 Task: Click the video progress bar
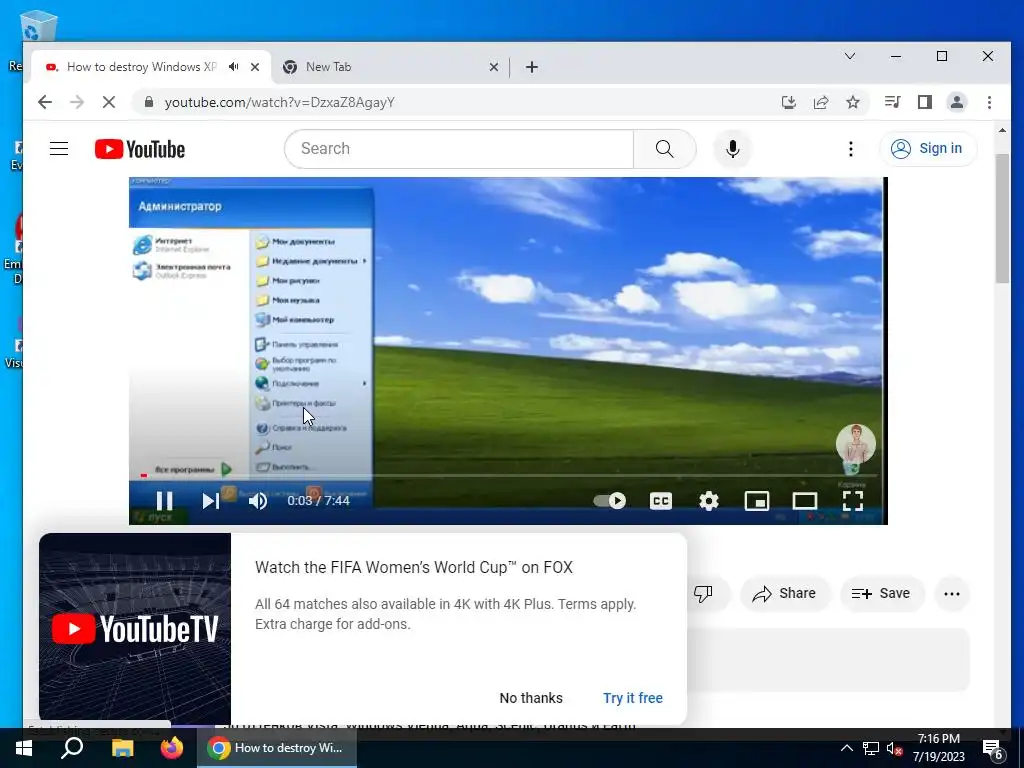click(507, 475)
